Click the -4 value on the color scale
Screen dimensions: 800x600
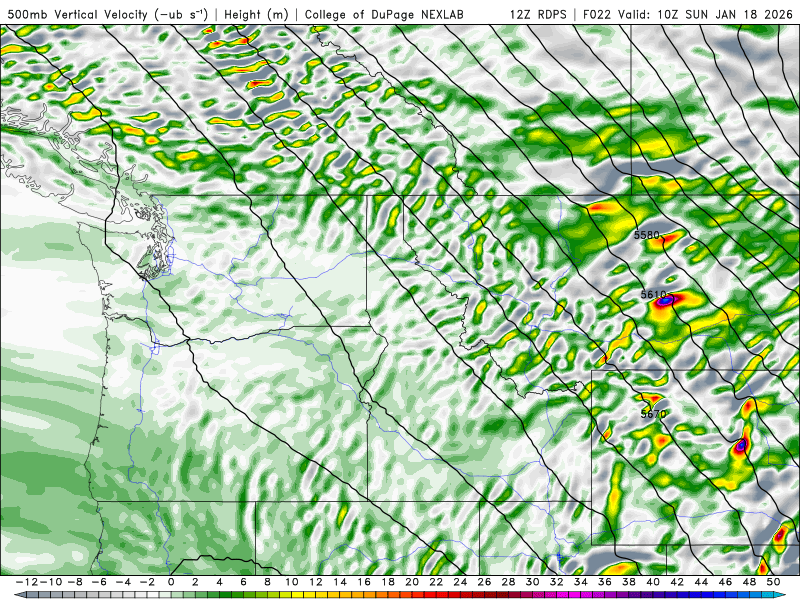point(123,582)
